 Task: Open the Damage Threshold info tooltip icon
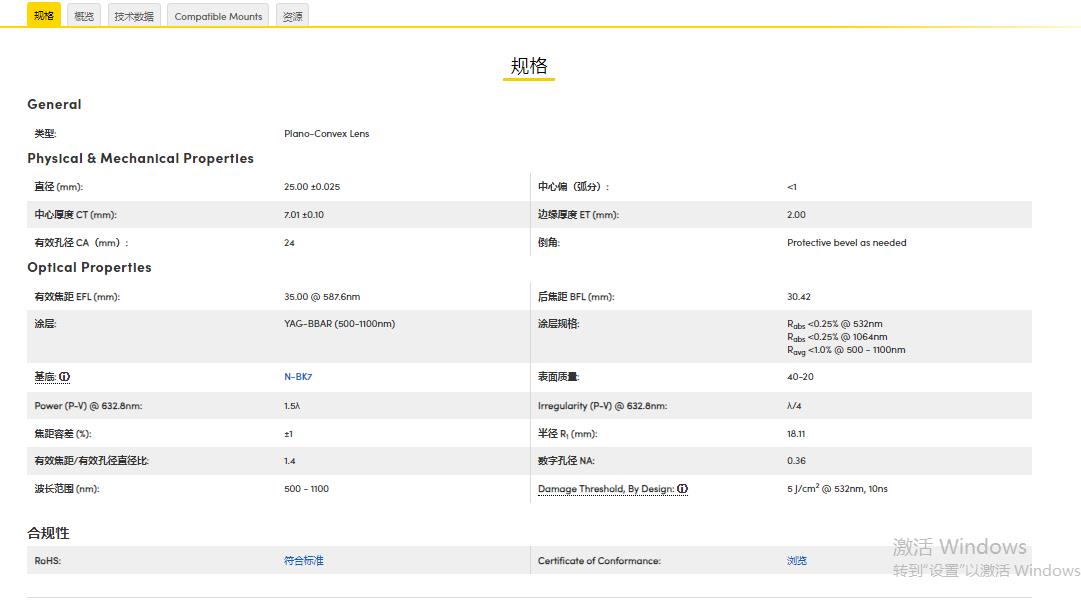[682, 489]
